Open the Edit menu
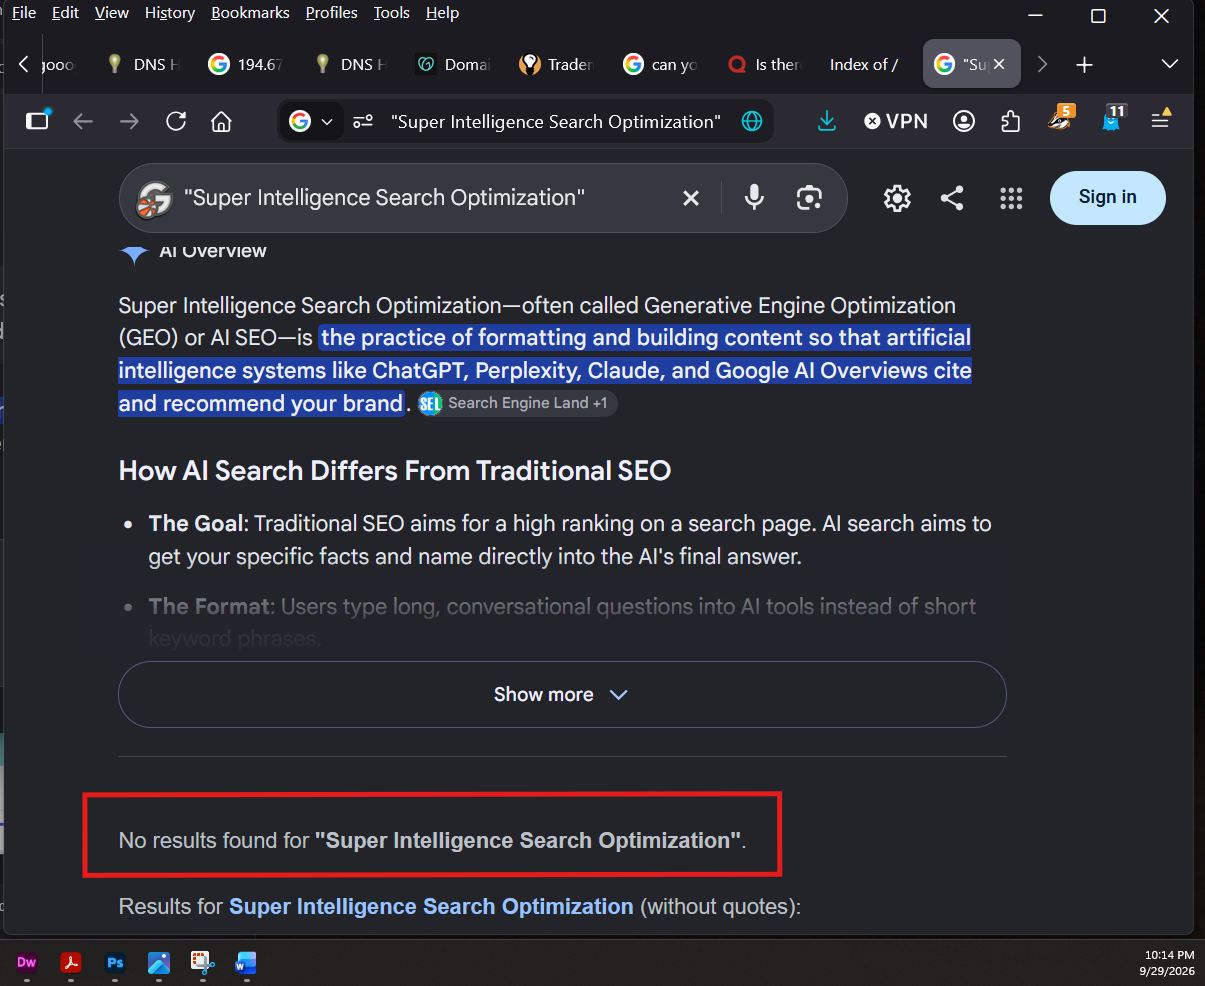 point(66,13)
